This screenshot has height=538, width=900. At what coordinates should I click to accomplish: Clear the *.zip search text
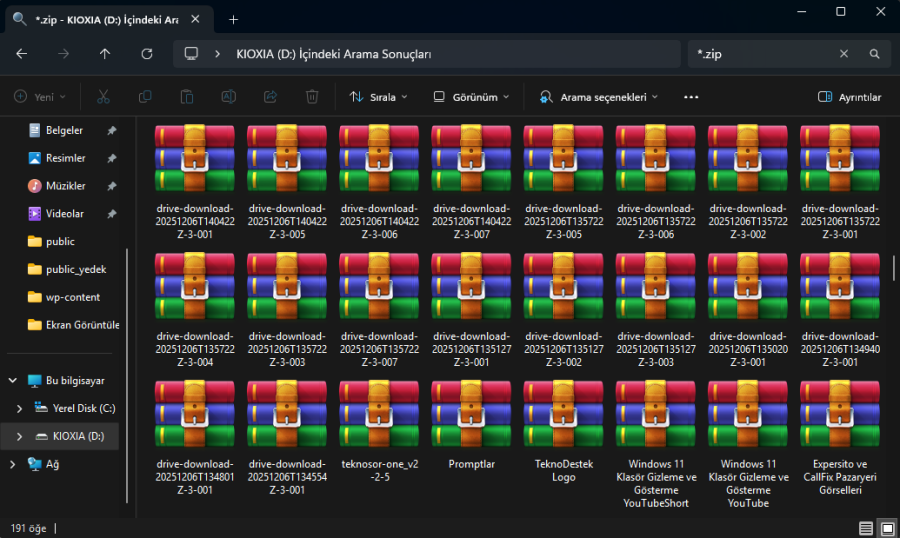point(844,54)
